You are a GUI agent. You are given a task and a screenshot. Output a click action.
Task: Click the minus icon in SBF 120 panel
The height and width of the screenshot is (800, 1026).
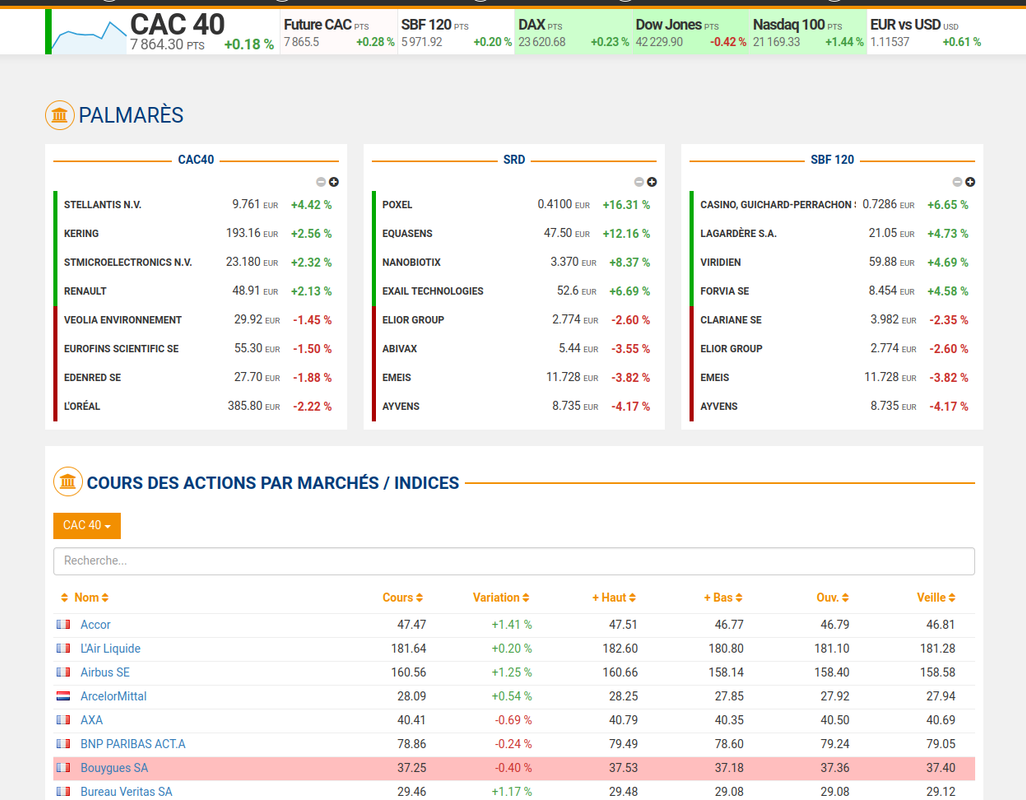tap(957, 182)
